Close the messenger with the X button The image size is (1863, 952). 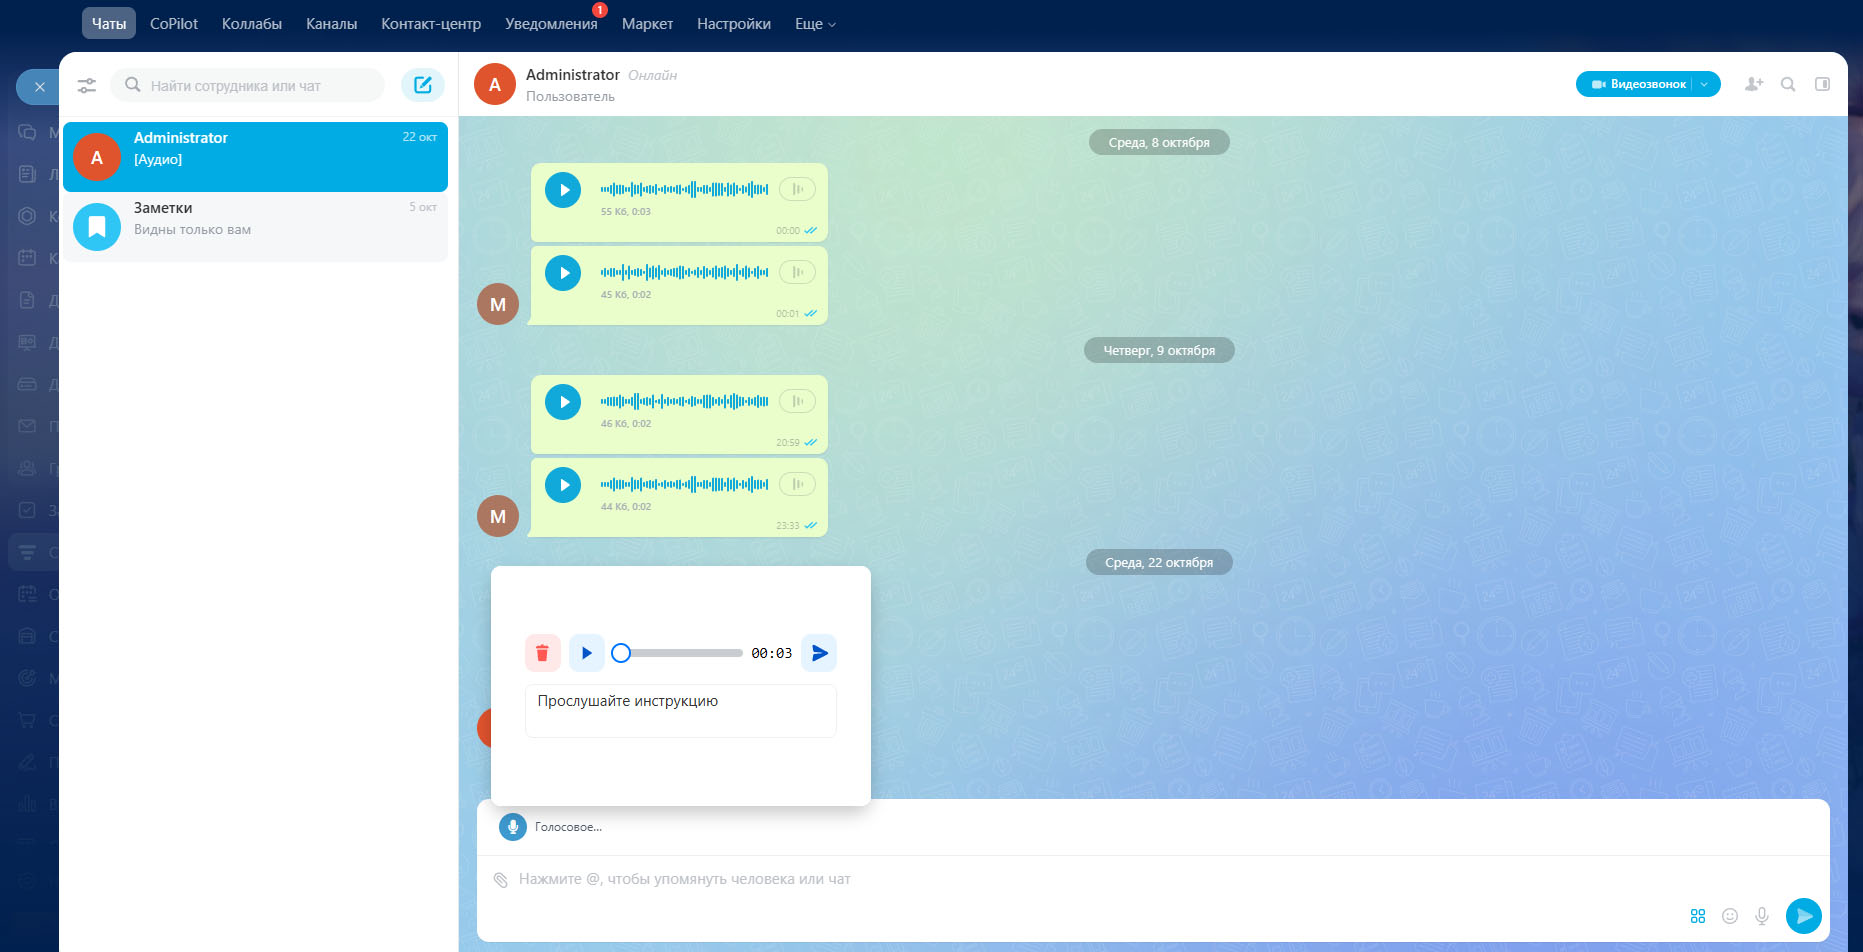coord(39,87)
